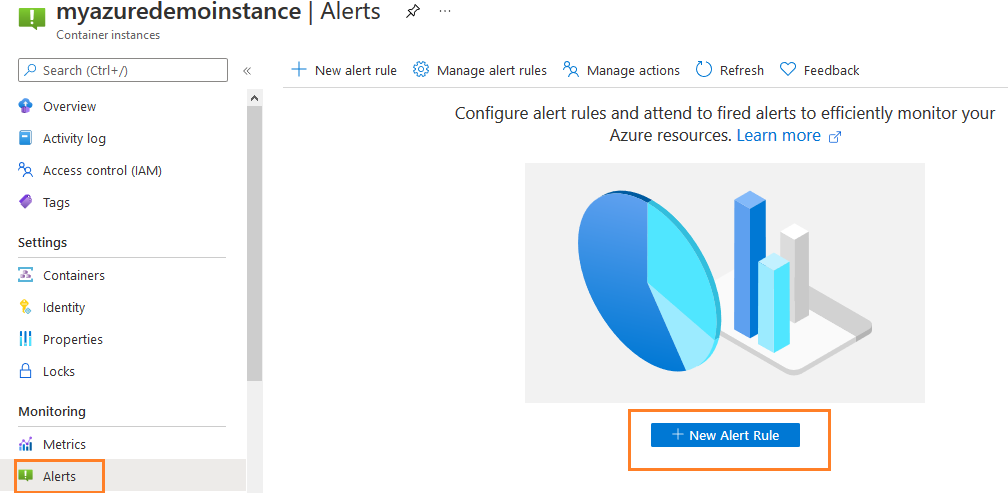This screenshot has height=493, width=1008.
Task: Open Containers under Settings
Action: (x=73, y=275)
